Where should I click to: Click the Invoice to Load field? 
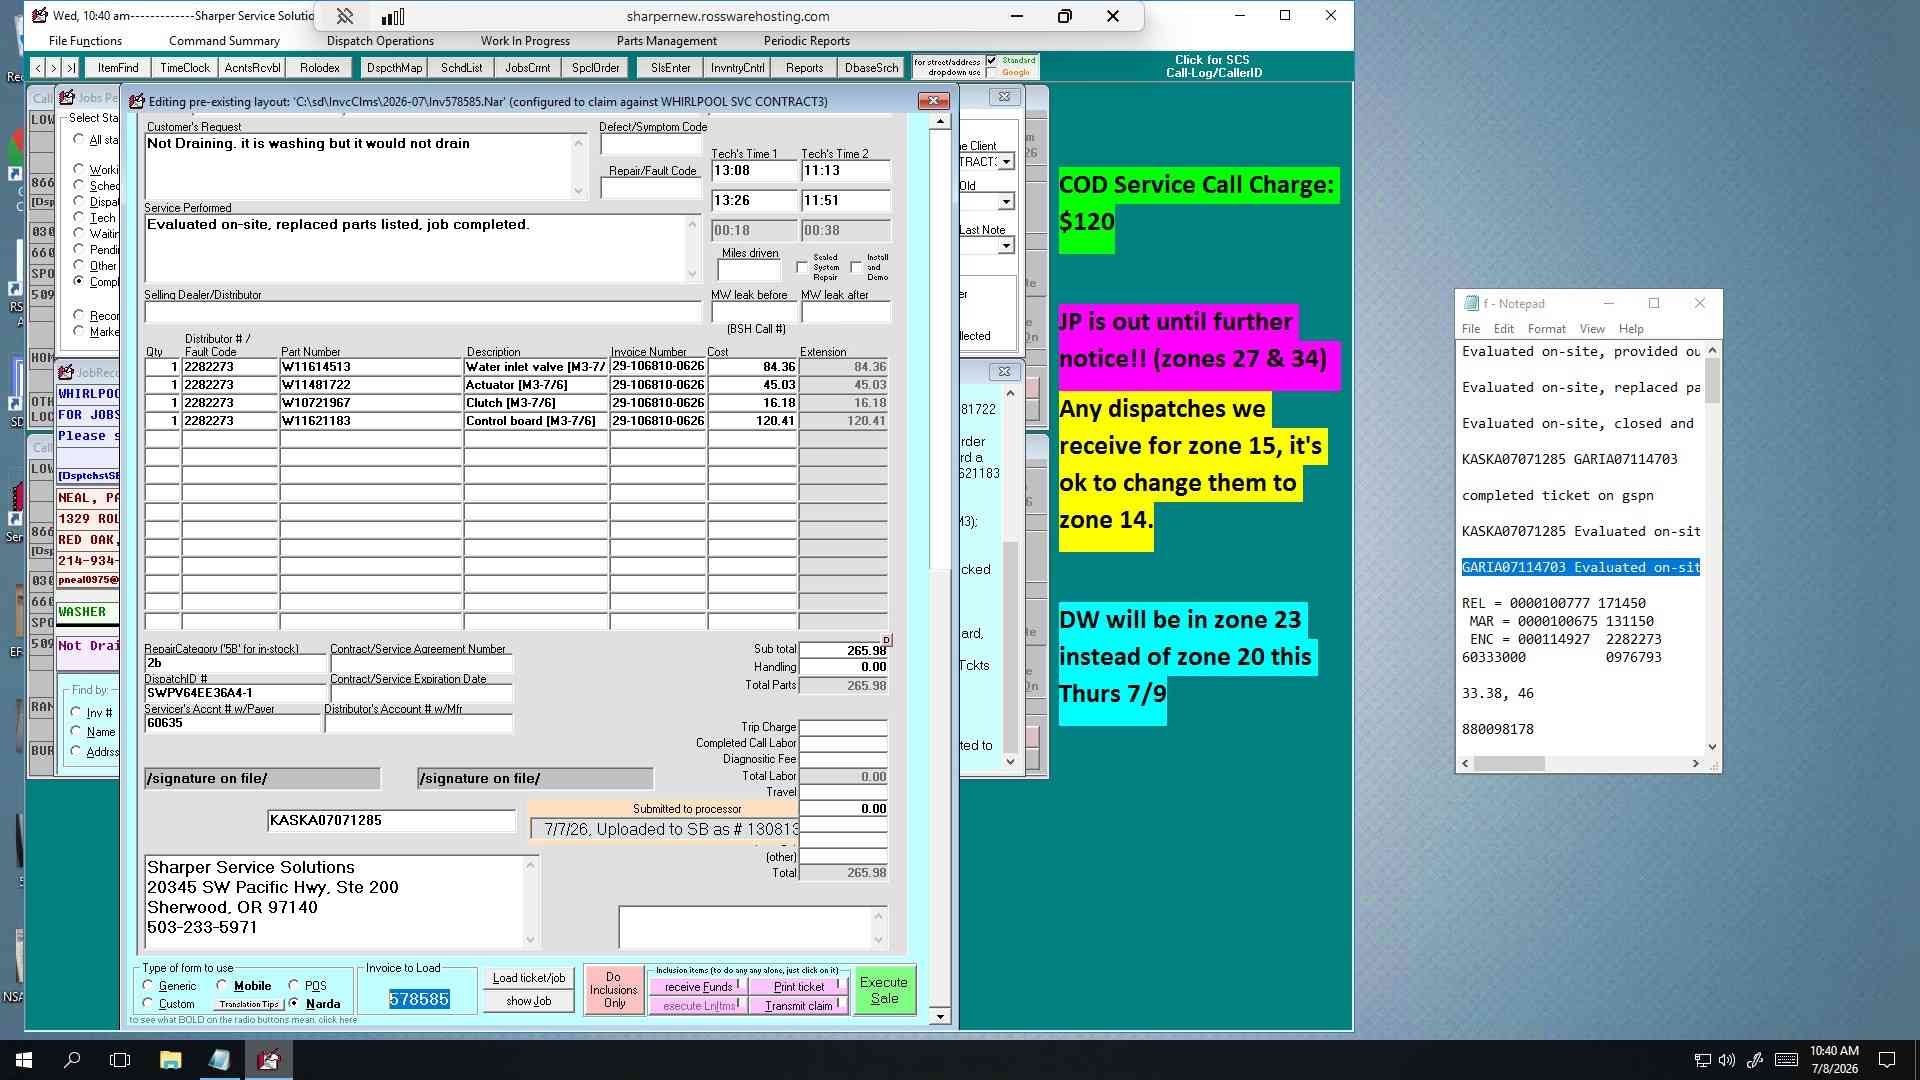pyautogui.click(x=419, y=999)
